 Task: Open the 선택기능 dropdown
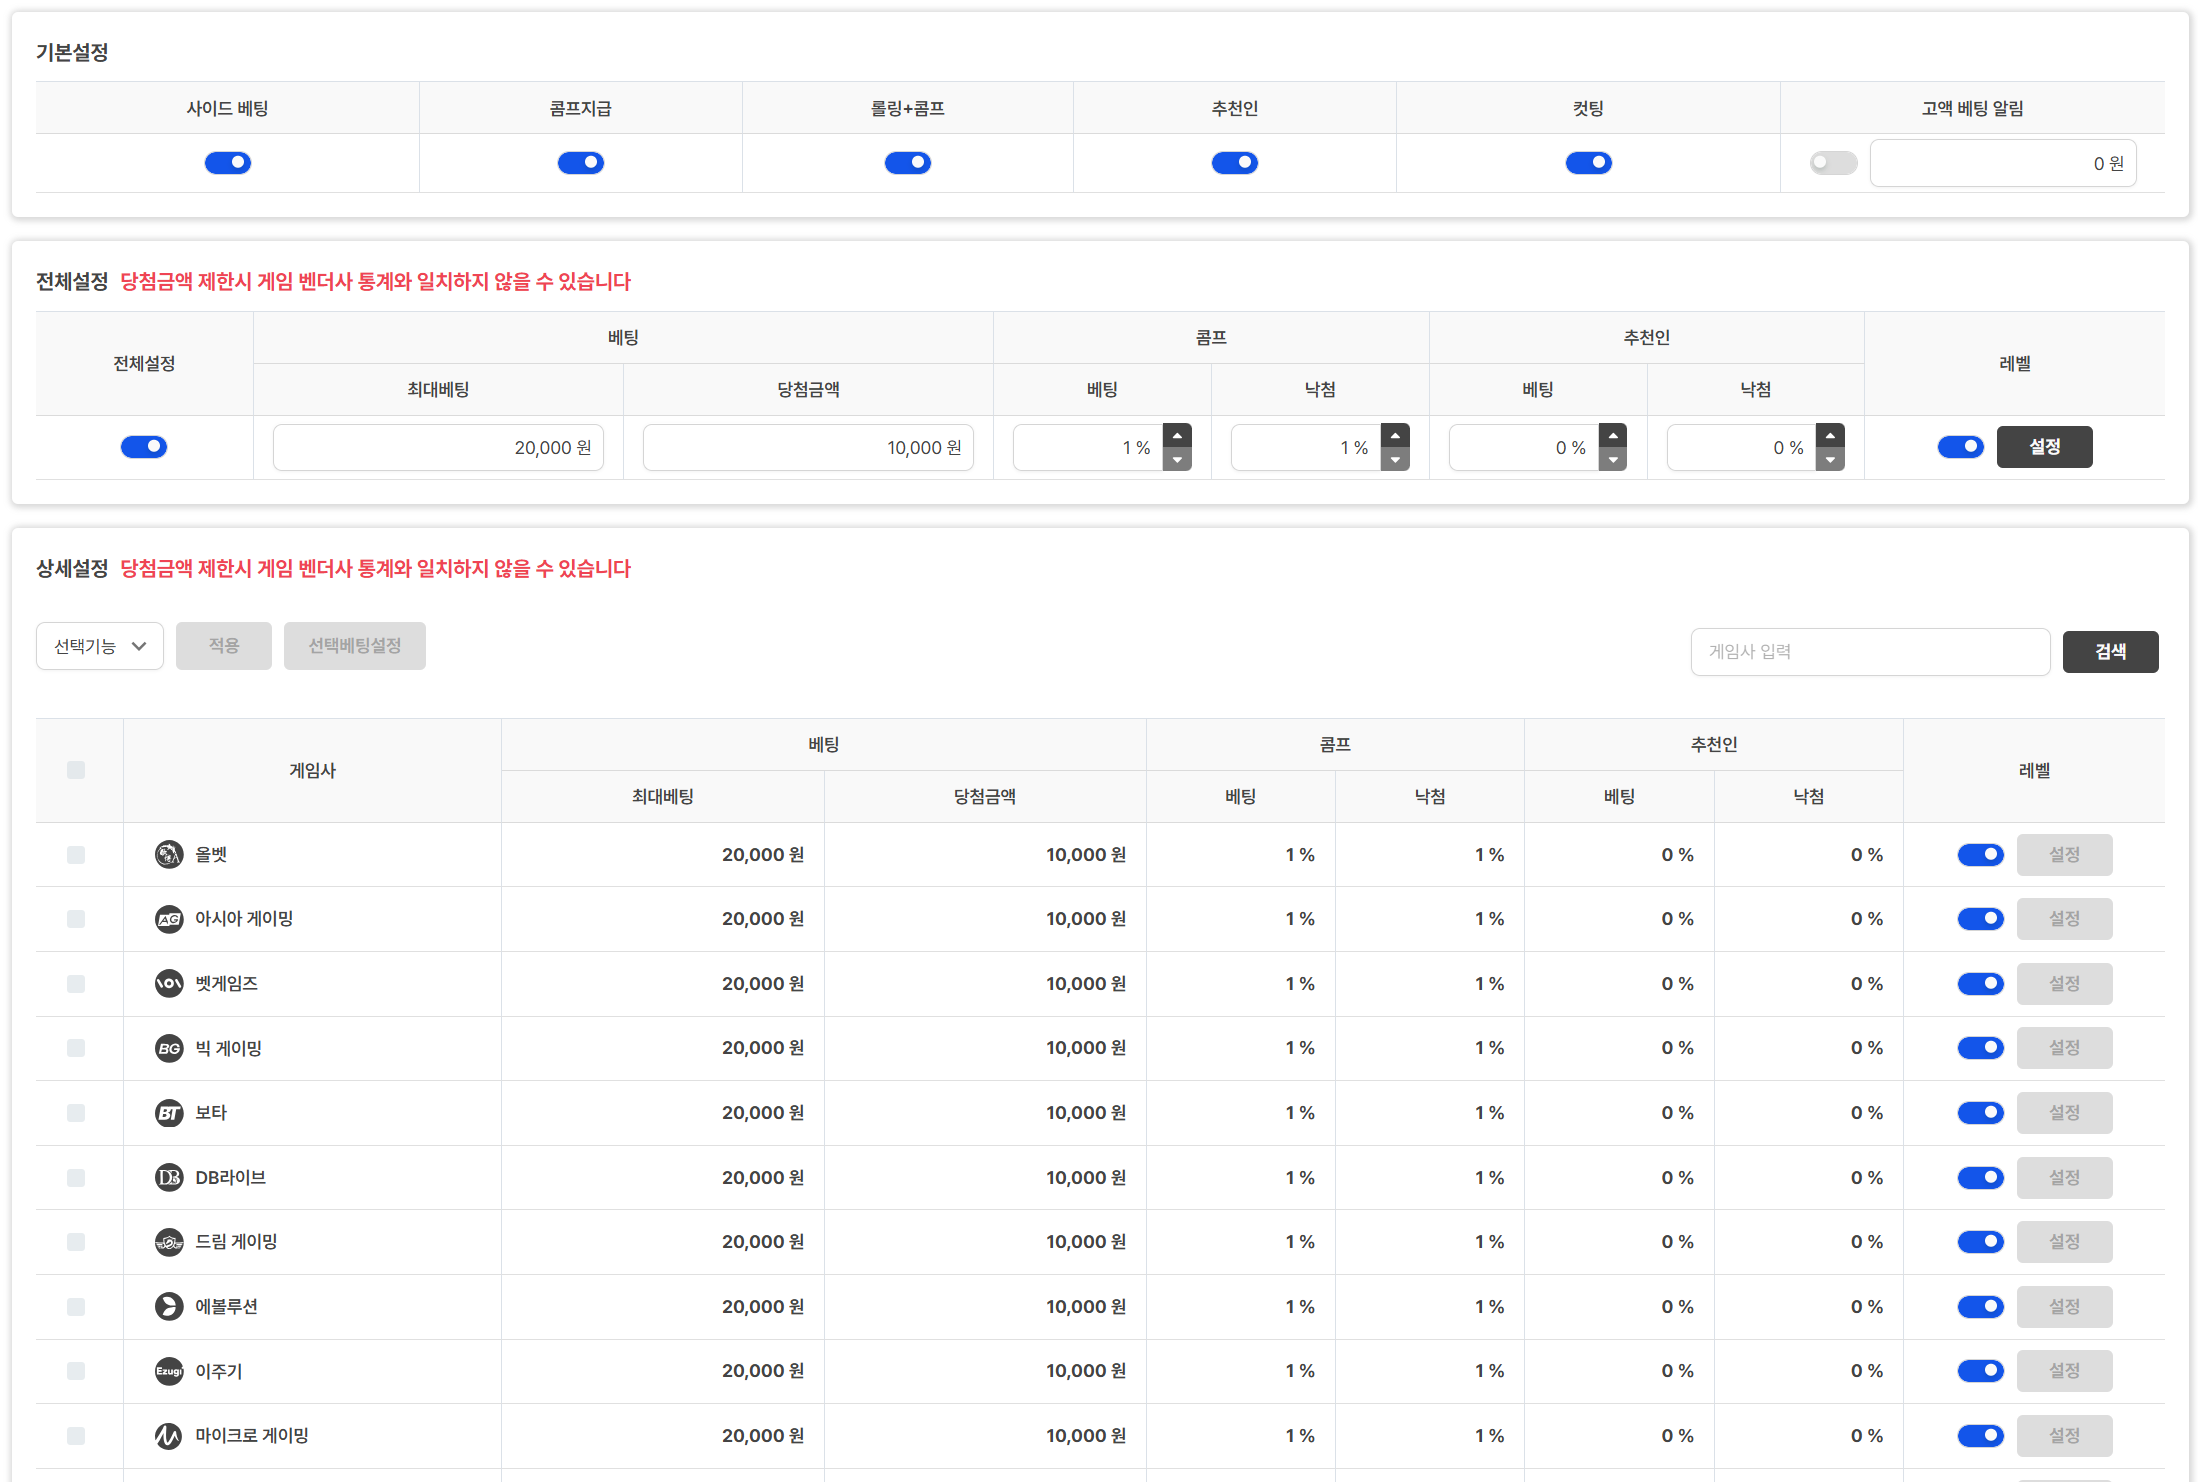coord(100,646)
